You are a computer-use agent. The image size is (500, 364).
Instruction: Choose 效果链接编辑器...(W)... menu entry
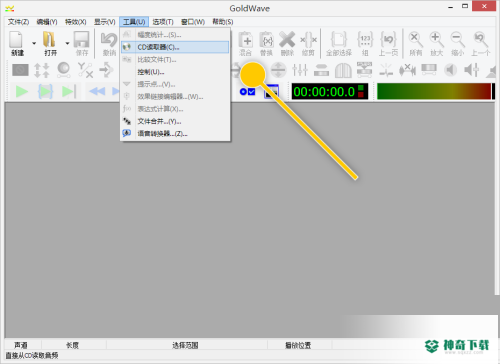point(175,97)
